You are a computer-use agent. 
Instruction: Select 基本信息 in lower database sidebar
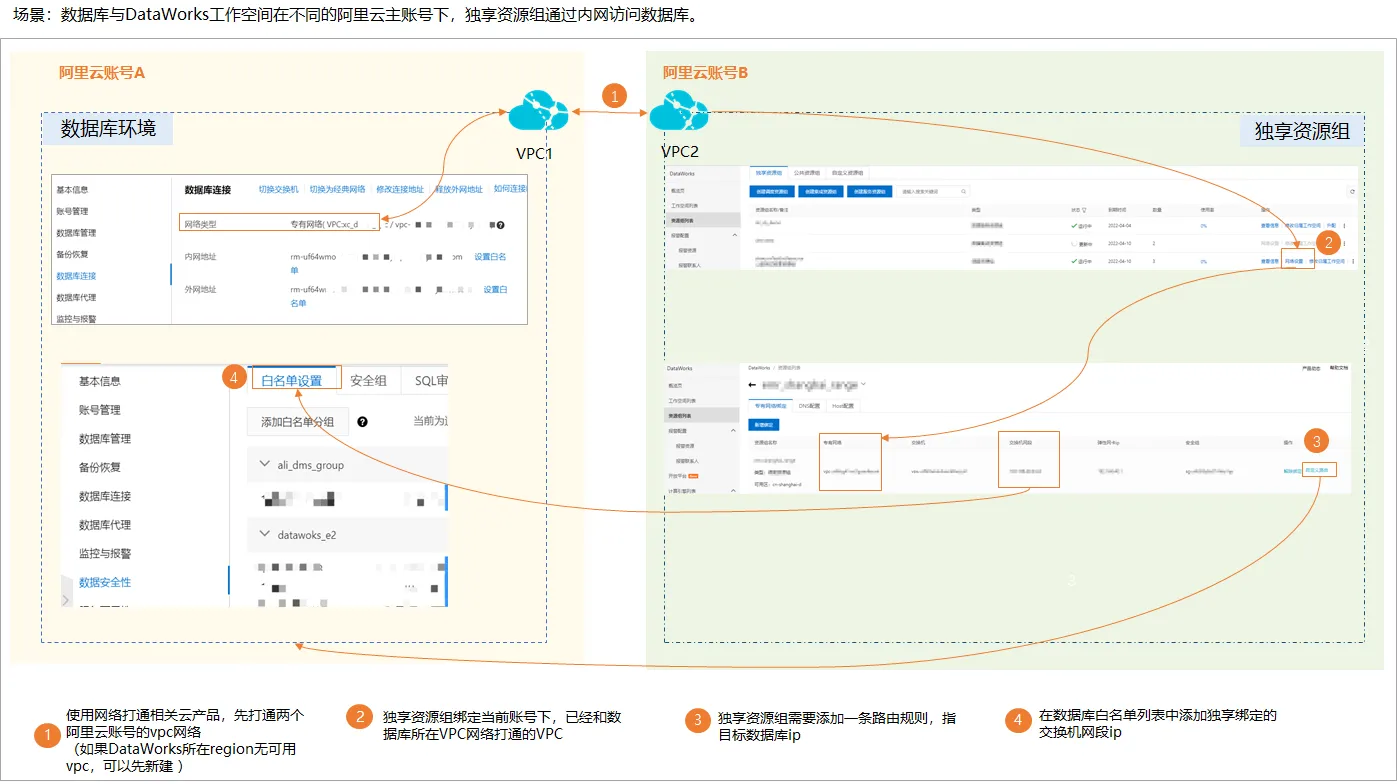(x=100, y=381)
